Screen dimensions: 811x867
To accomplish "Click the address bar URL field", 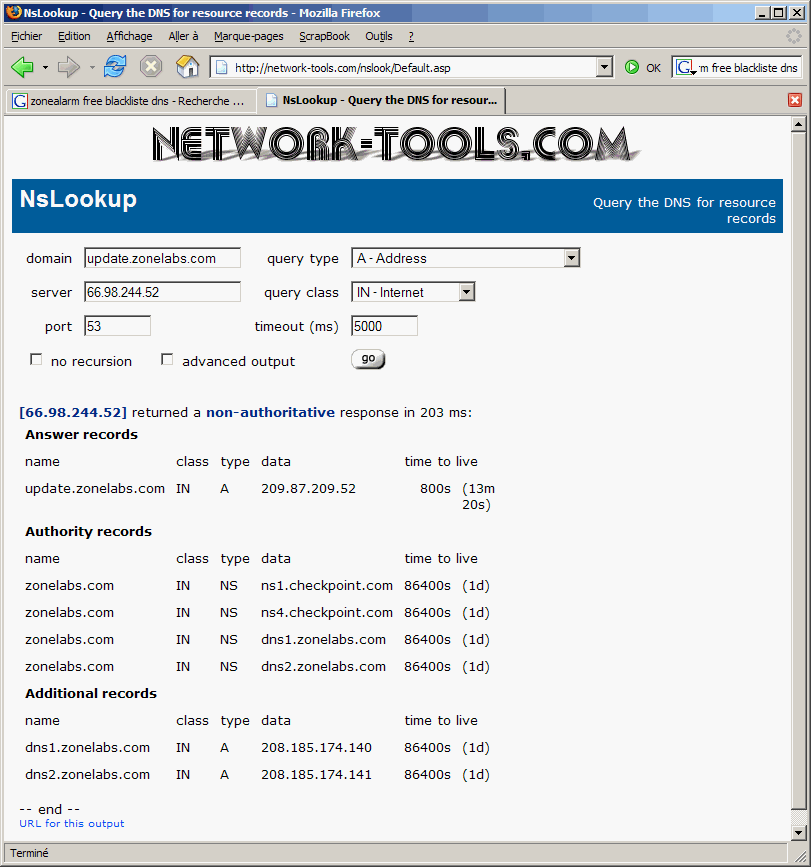I will coord(411,67).
